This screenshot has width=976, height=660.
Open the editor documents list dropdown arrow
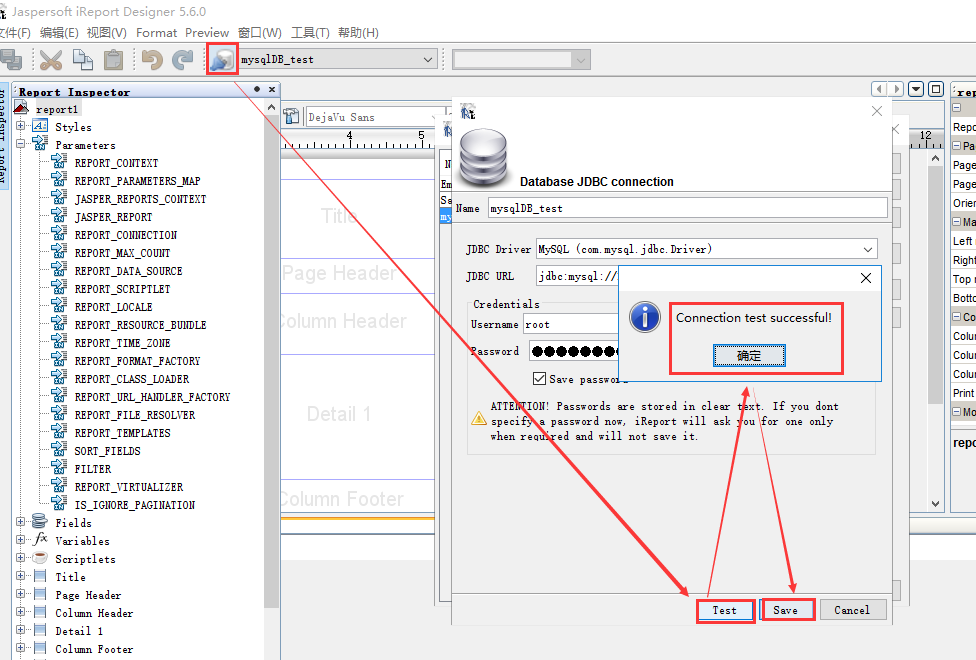coord(916,89)
